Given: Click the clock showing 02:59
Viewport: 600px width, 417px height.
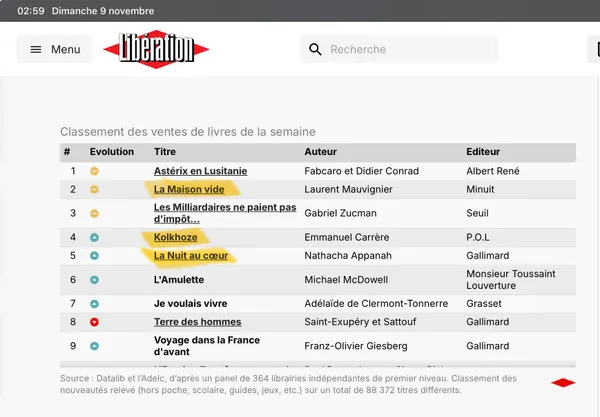Looking at the screenshot, I should click(31, 11).
